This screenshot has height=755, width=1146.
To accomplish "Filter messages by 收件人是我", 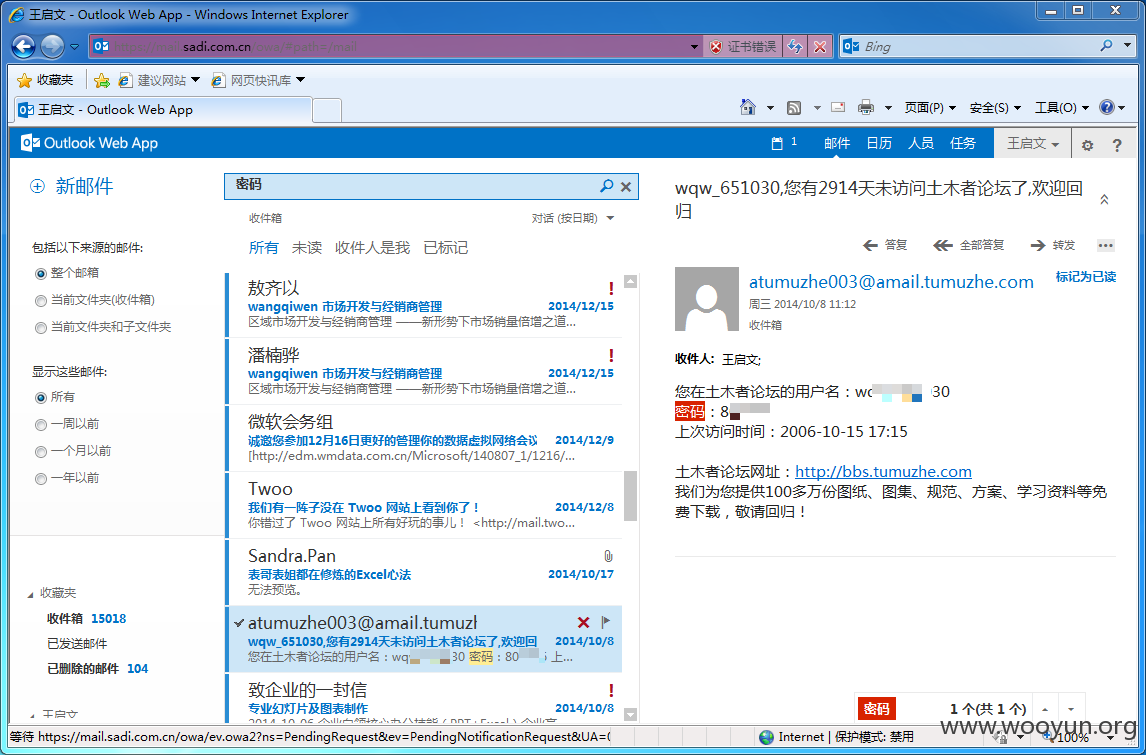I will click(x=373, y=248).
